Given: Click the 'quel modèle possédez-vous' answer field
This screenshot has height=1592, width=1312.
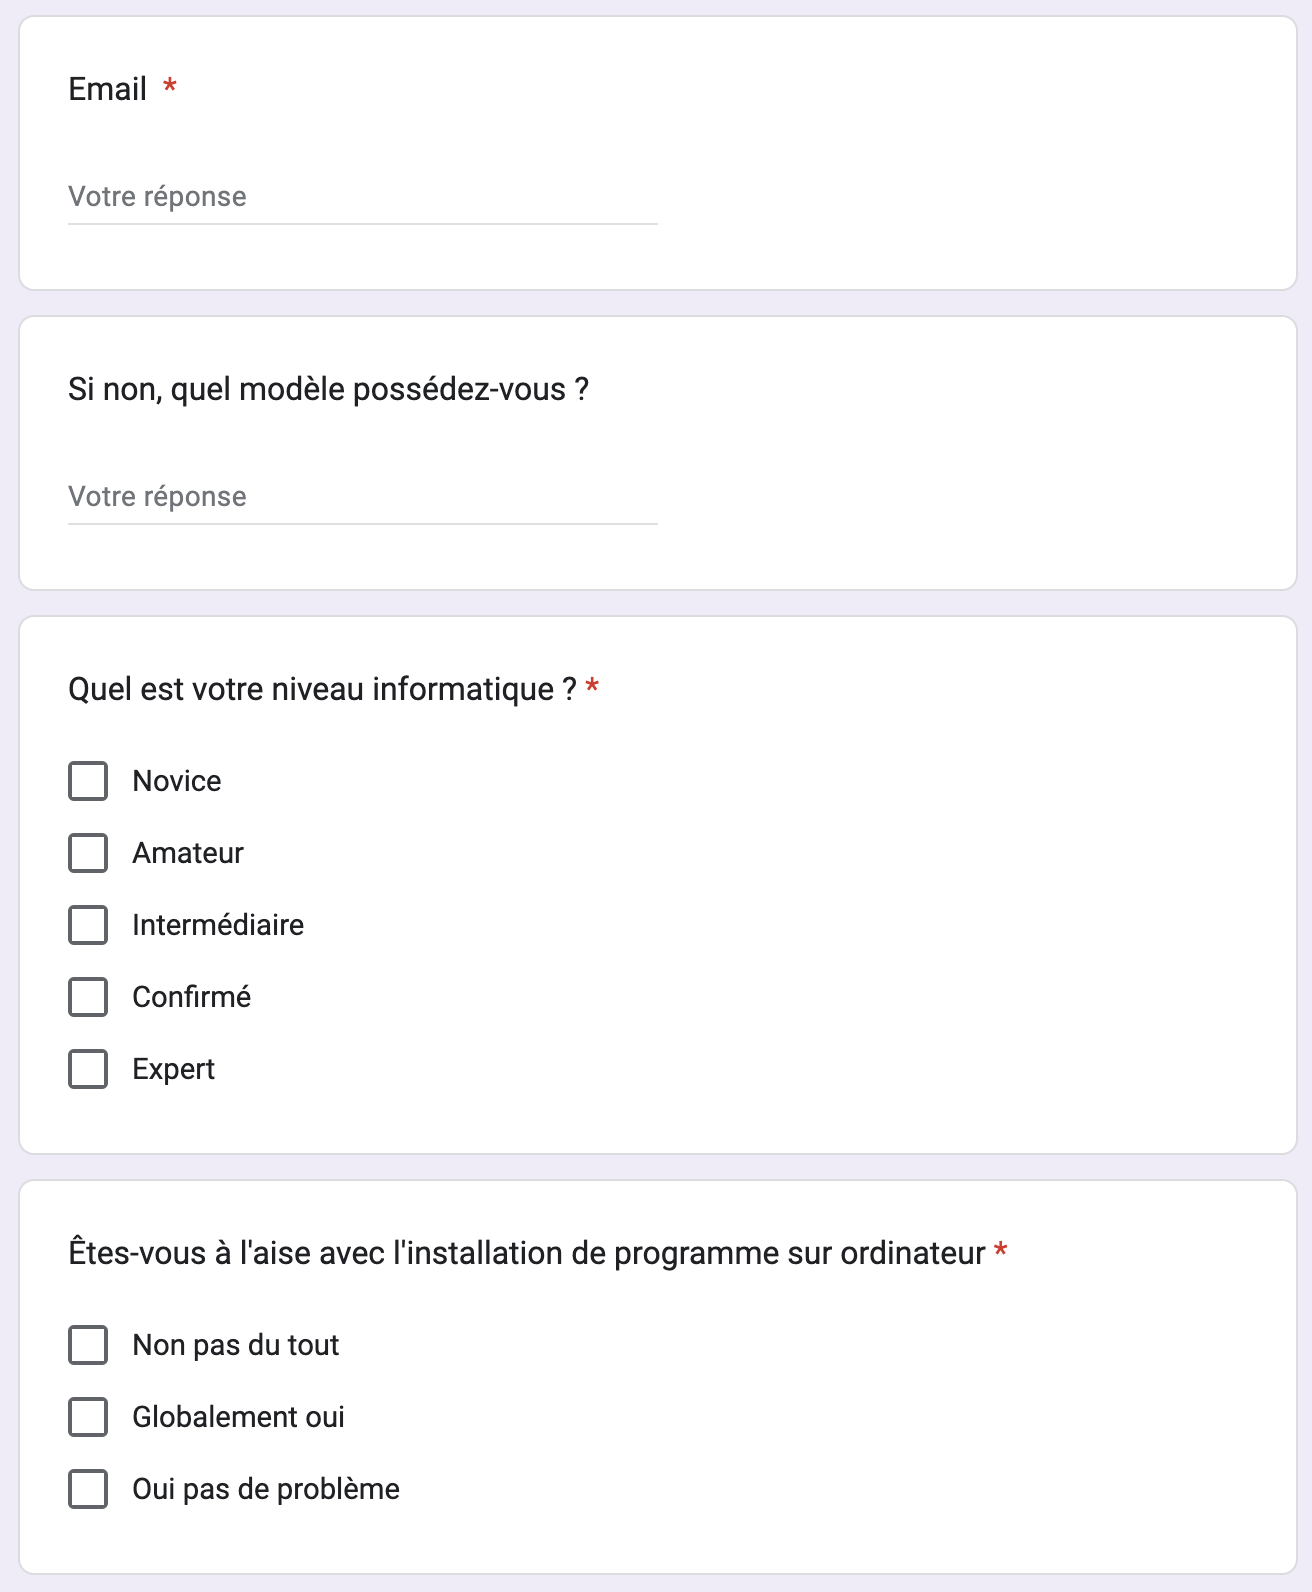Looking at the screenshot, I should coord(362,497).
